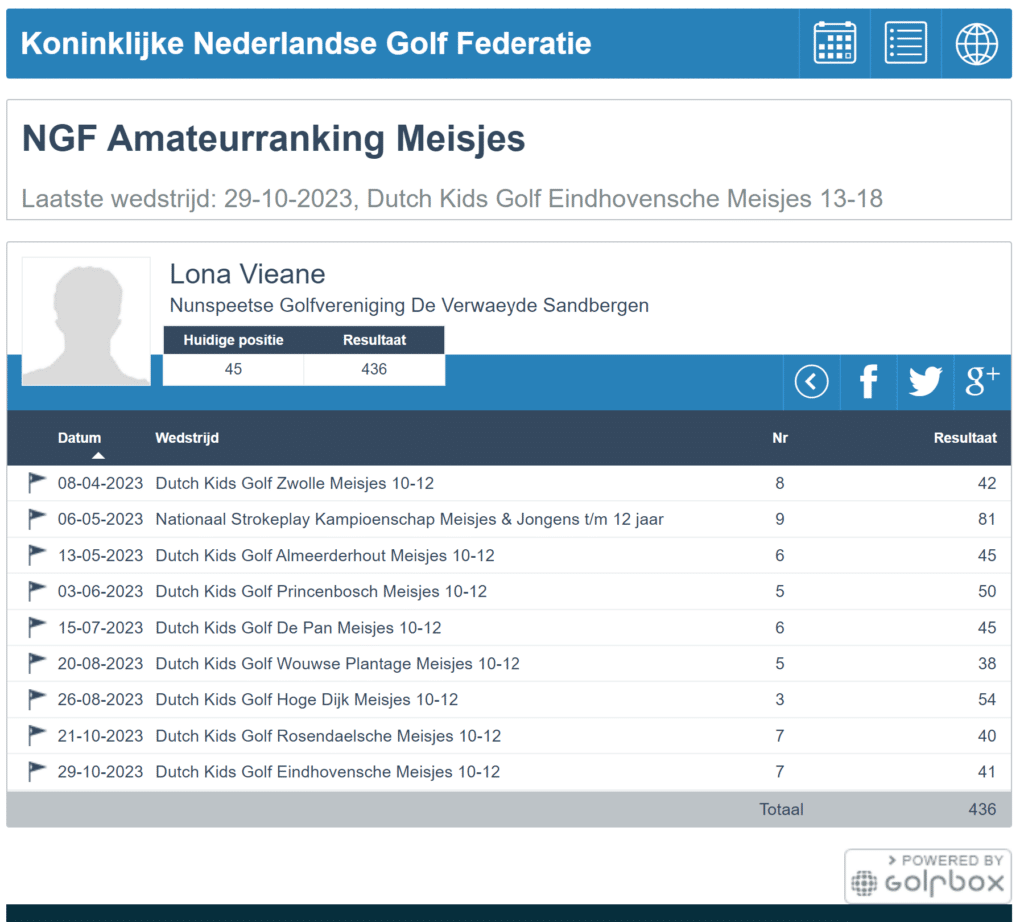Click flag icon for 20-08-2023 row
The height and width of the screenshot is (922, 1024).
coord(37,663)
